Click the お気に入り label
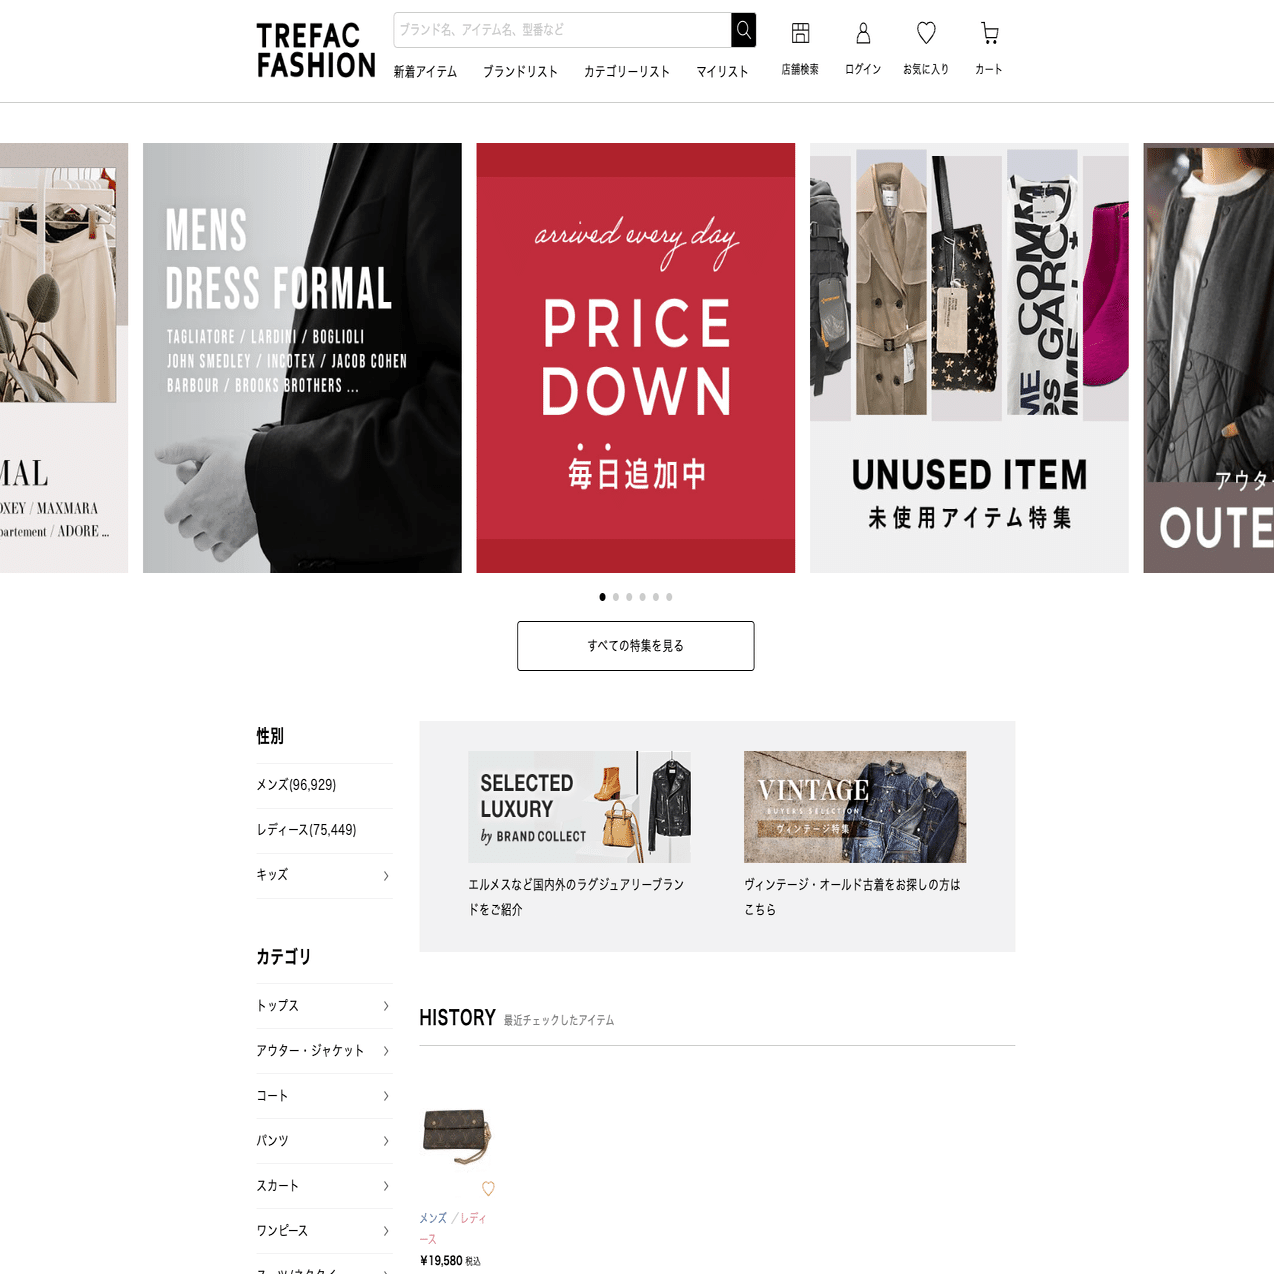1274x1274 pixels. tap(926, 69)
